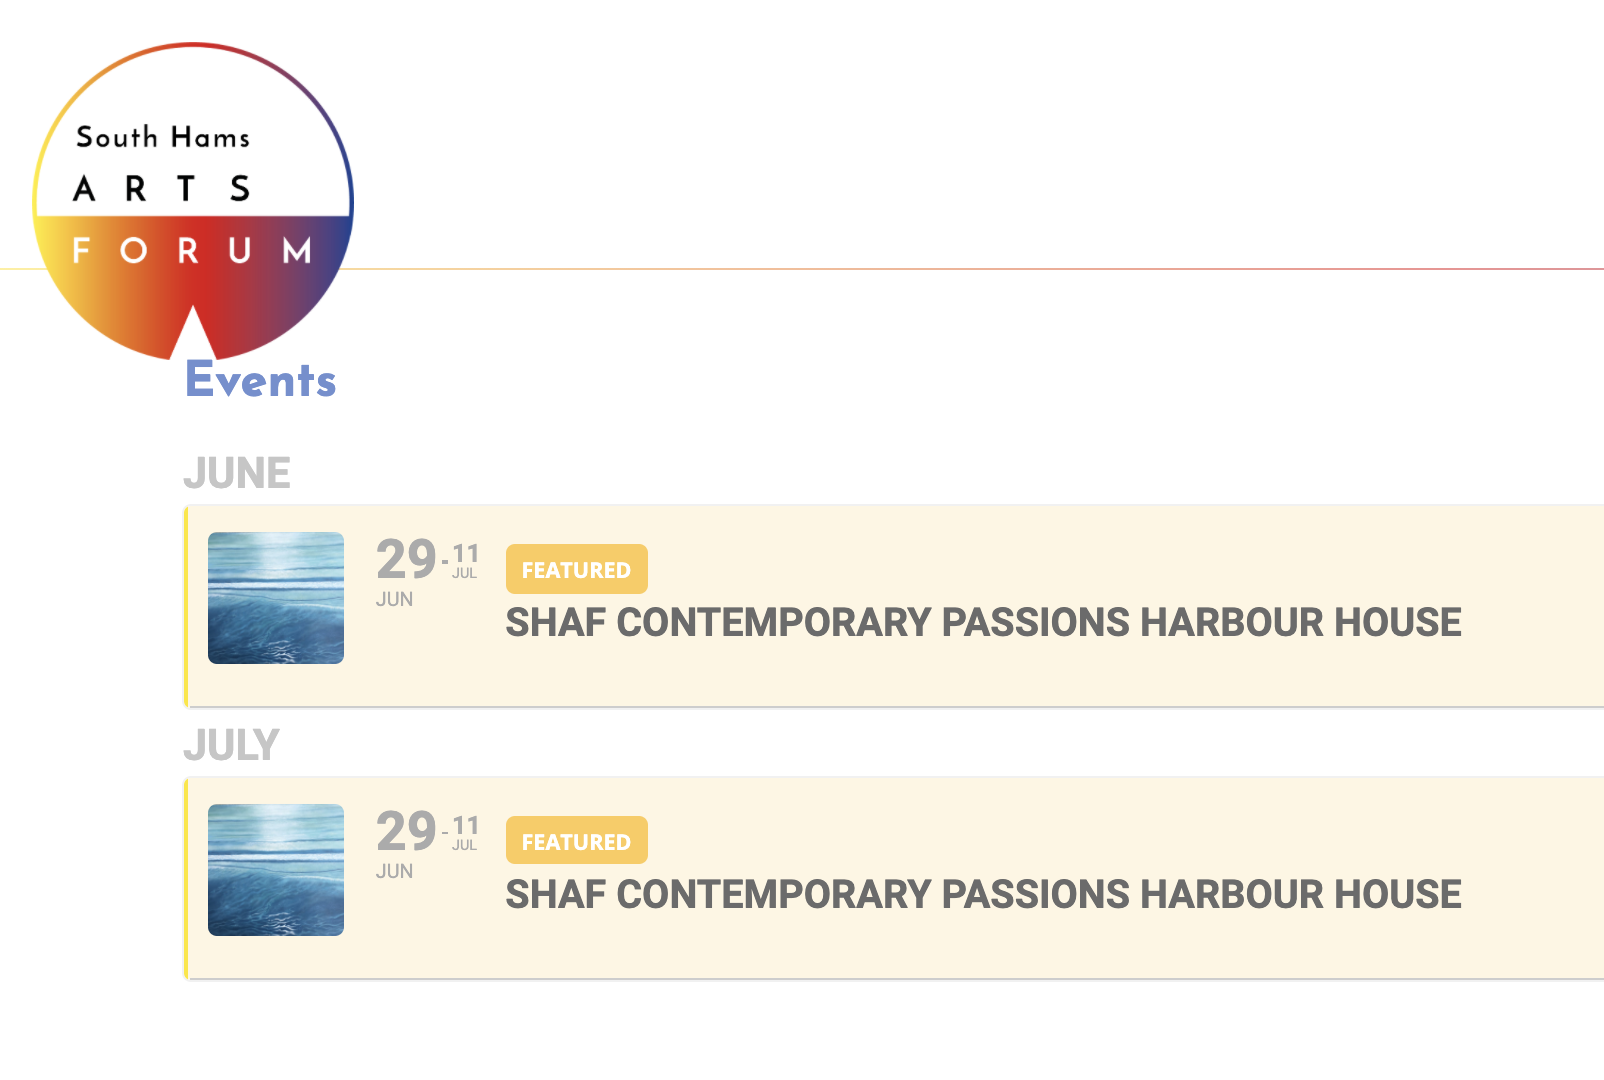
Task: Click the ARTS text in the logo
Action: coord(162,188)
